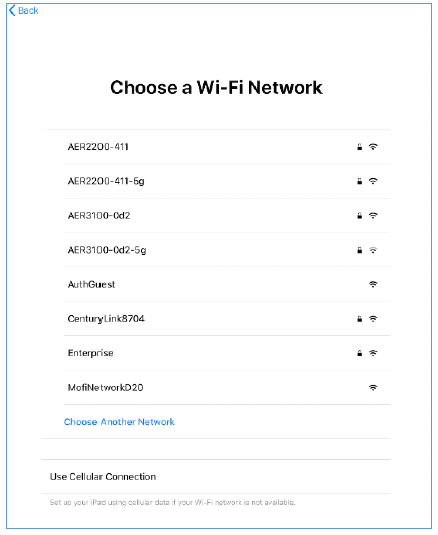This screenshot has height=535, width=438.
Task: Select the CenturyLink8704 network
Action: (x=227, y=319)
